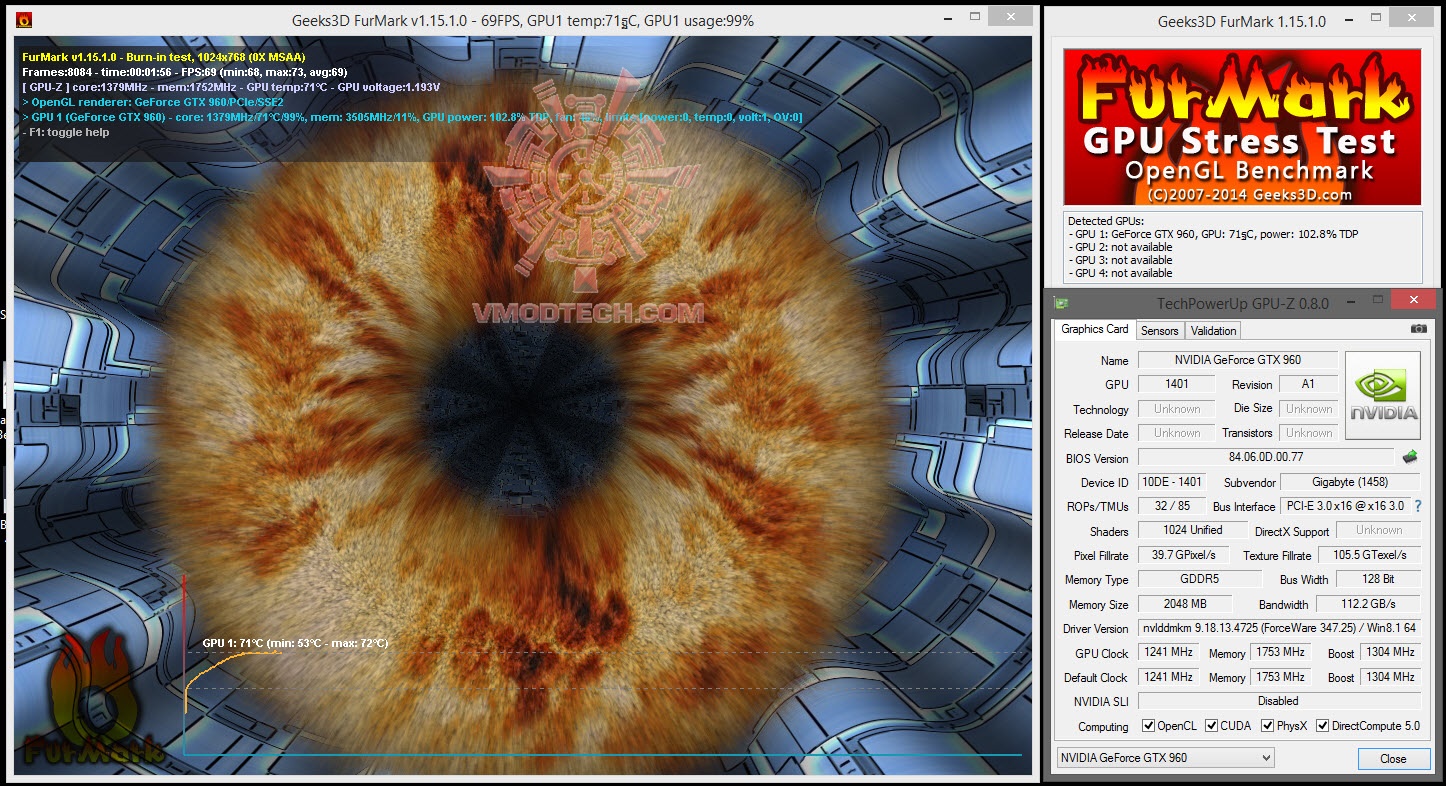The height and width of the screenshot is (786, 1446).
Task: Switch to the Graphics Card tab
Action: click(1094, 329)
